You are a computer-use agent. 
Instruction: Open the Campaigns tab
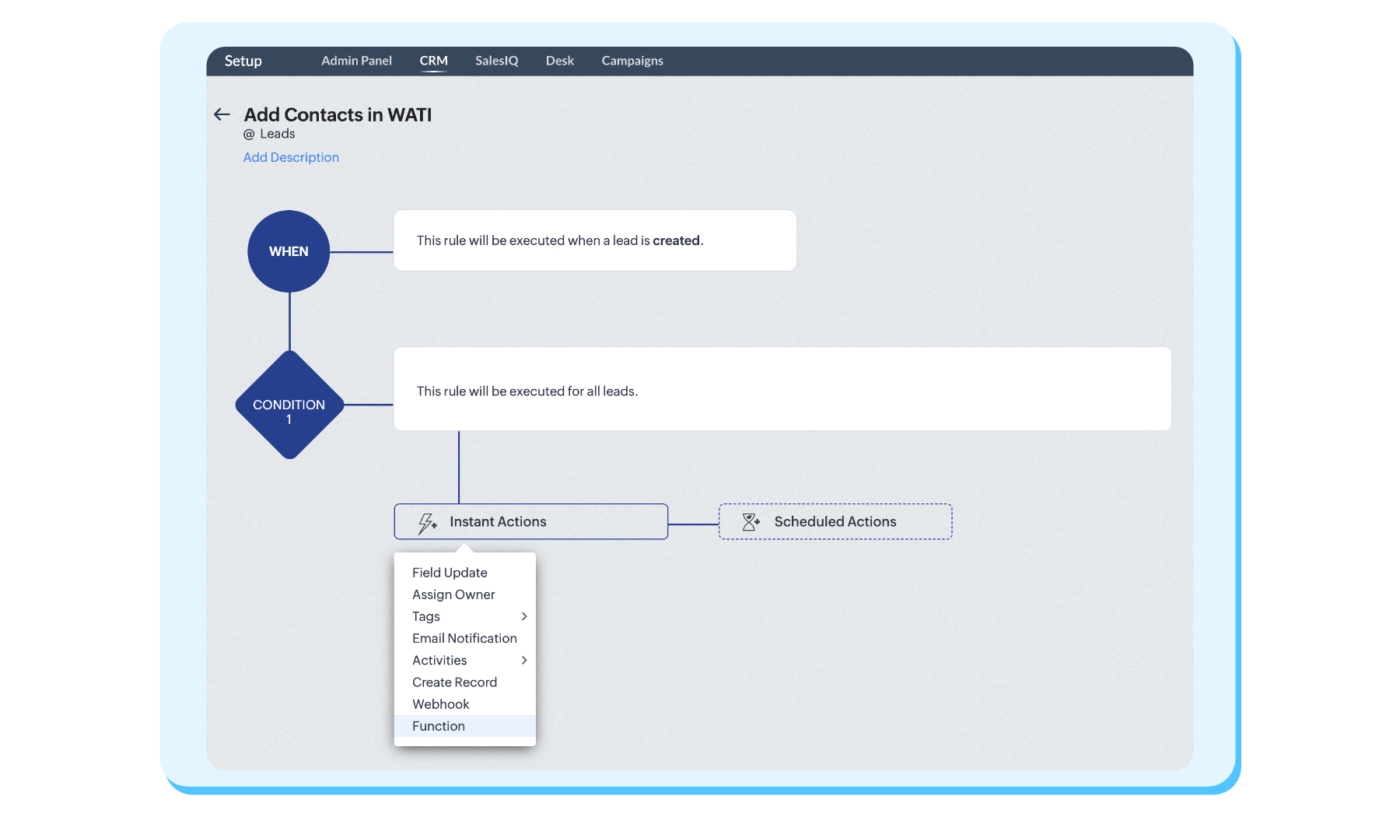click(x=632, y=60)
